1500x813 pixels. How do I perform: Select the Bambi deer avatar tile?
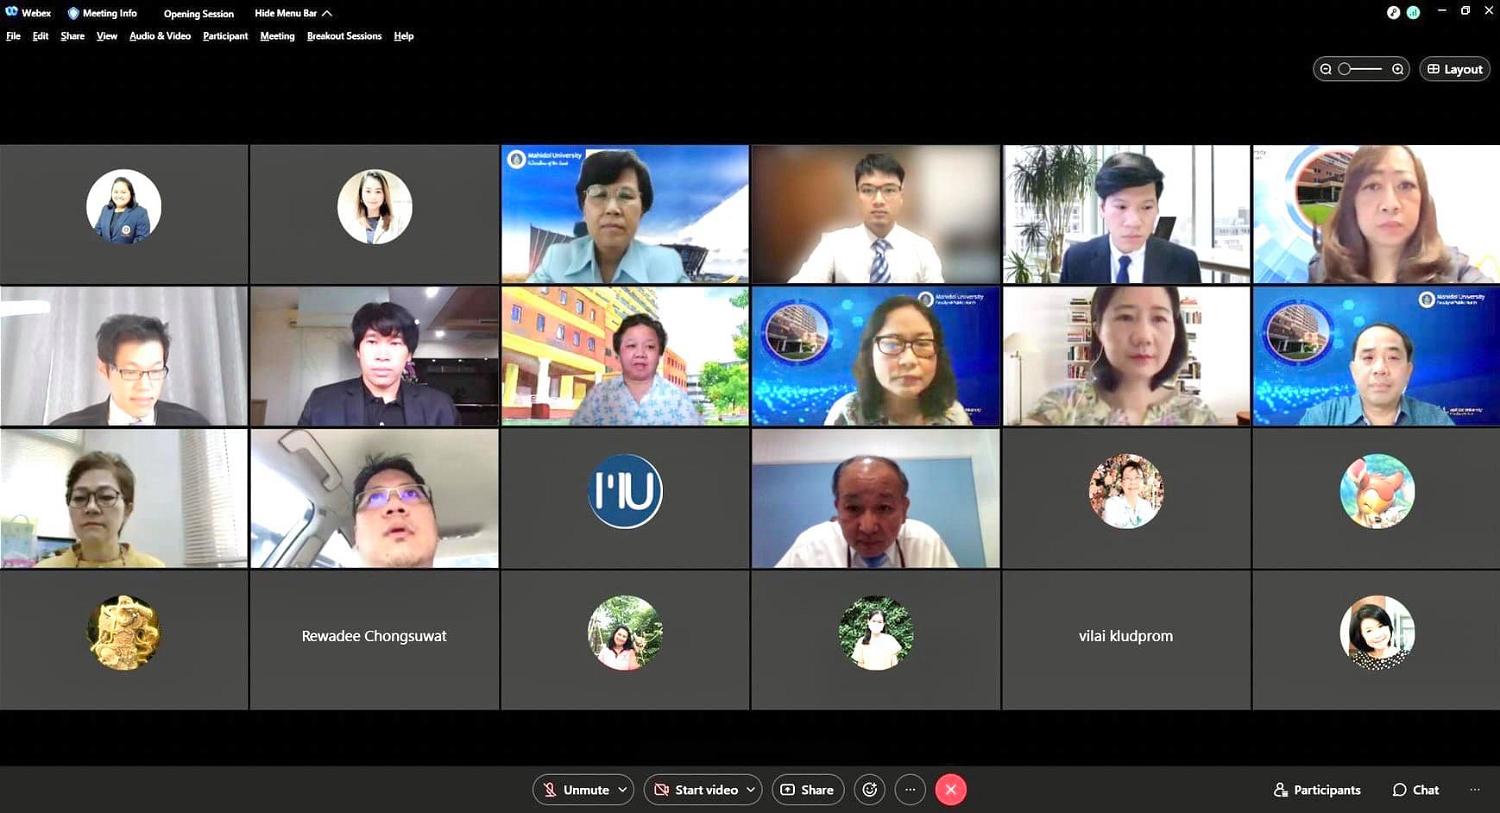point(1377,498)
